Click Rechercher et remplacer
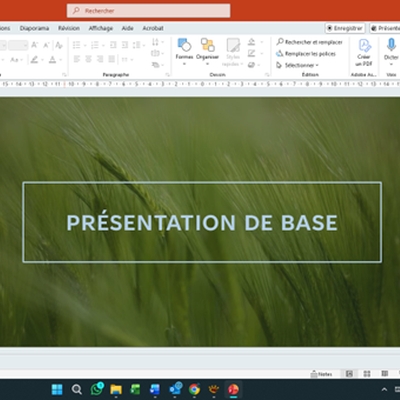Image resolution: width=400 pixels, height=400 pixels. click(309, 42)
